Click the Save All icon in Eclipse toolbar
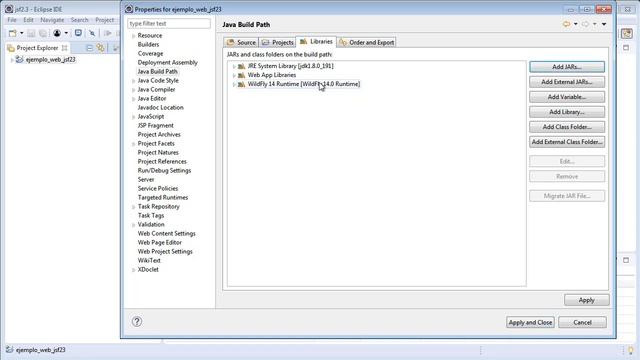Viewport: 640px width, 360px height. [42, 33]
